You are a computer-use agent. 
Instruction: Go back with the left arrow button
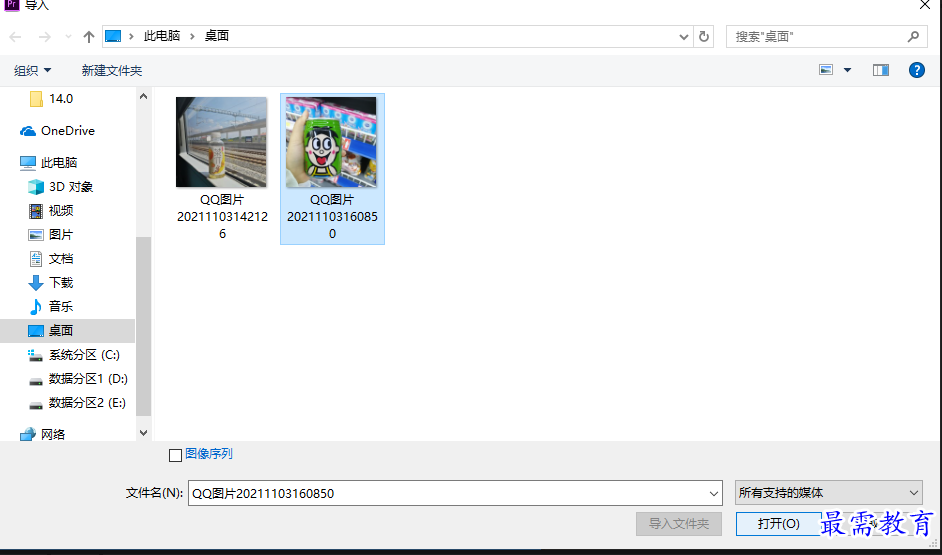tap(16, 37)
